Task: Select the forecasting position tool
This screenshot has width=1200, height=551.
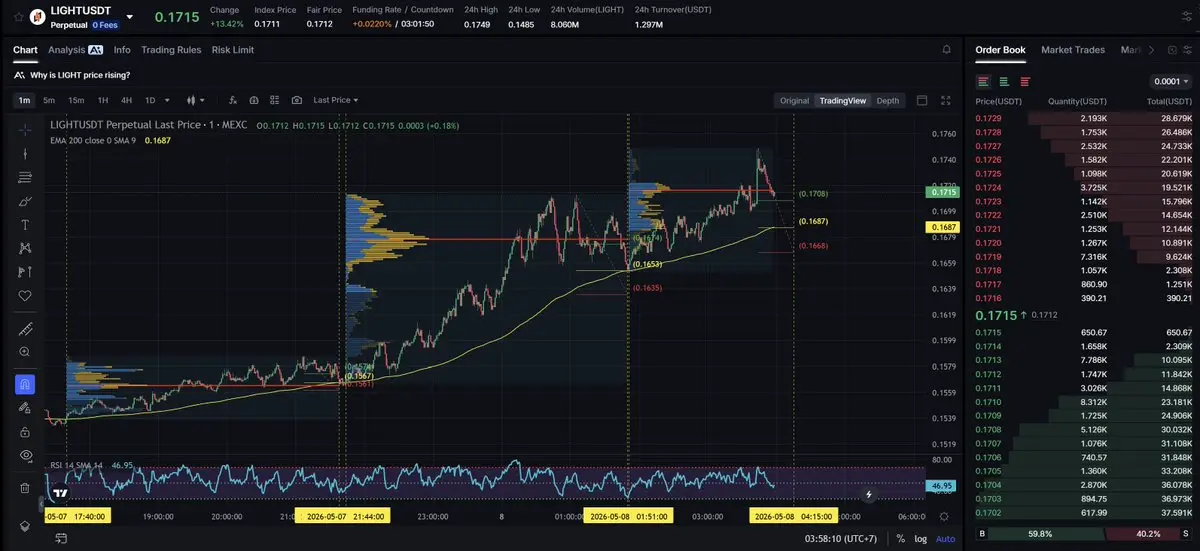Action: 25,272
